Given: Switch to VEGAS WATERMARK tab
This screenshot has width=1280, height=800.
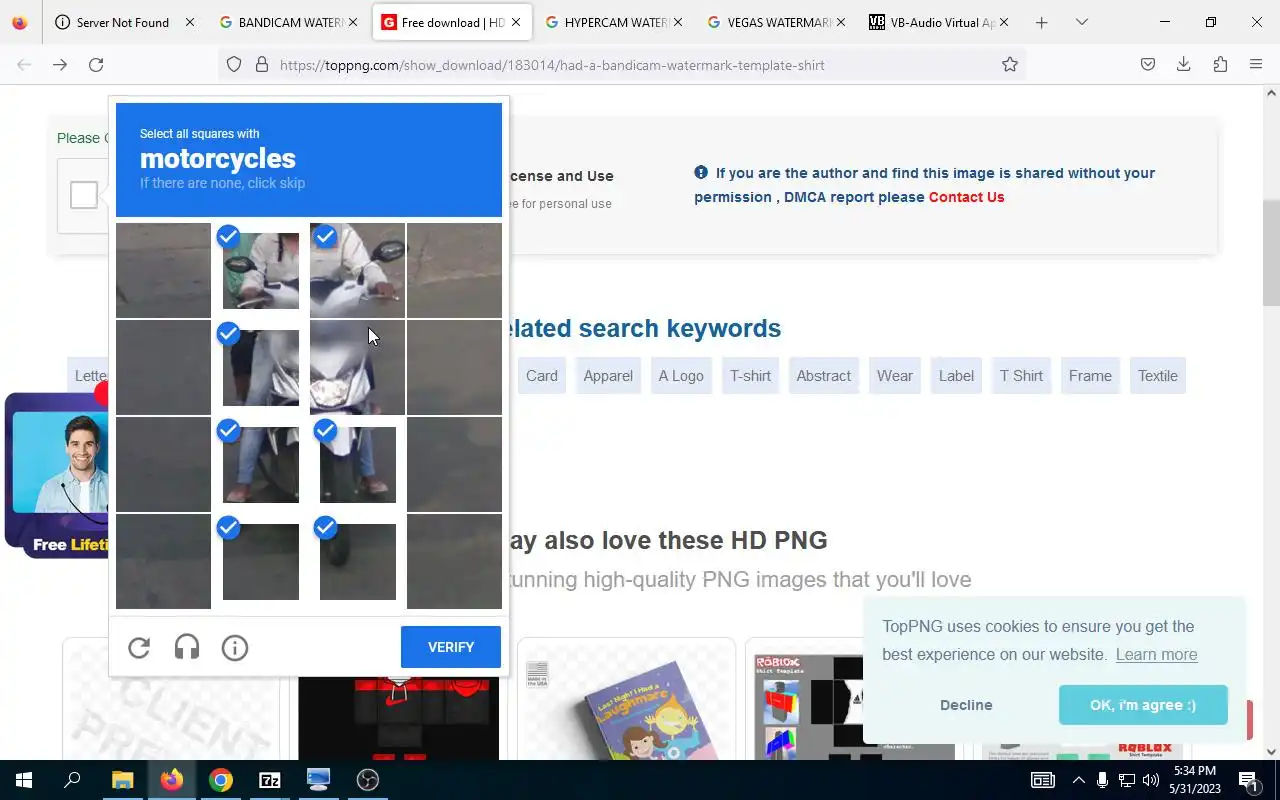Looking at the screenshot, I should point(777,22).
